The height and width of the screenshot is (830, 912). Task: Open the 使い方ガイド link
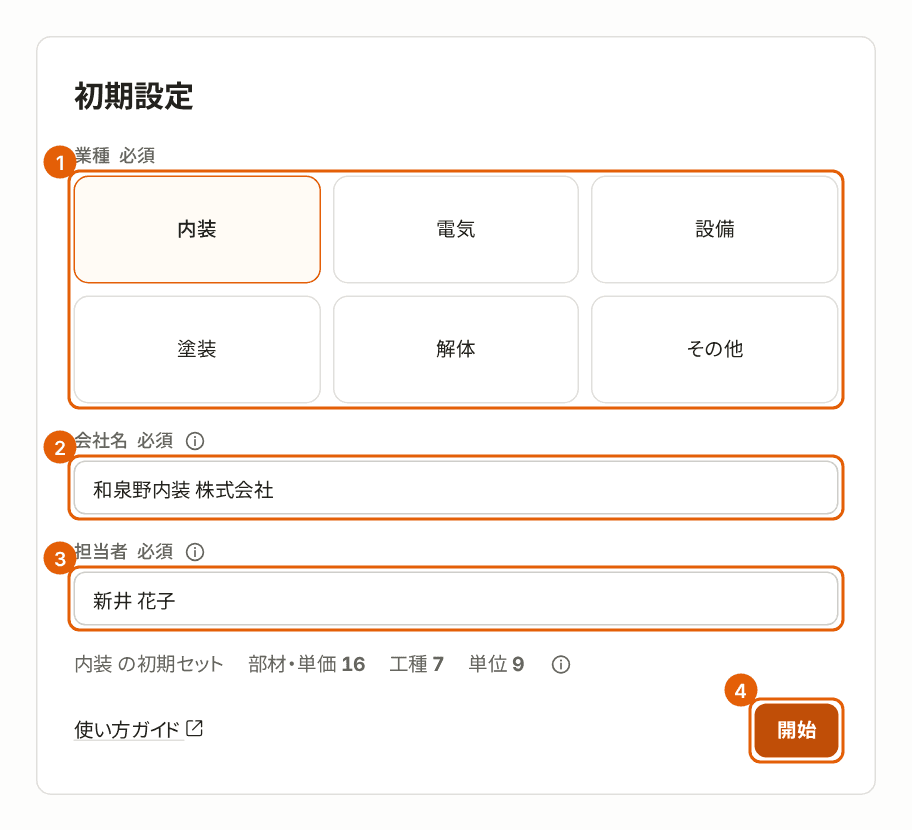click(138, 729)
